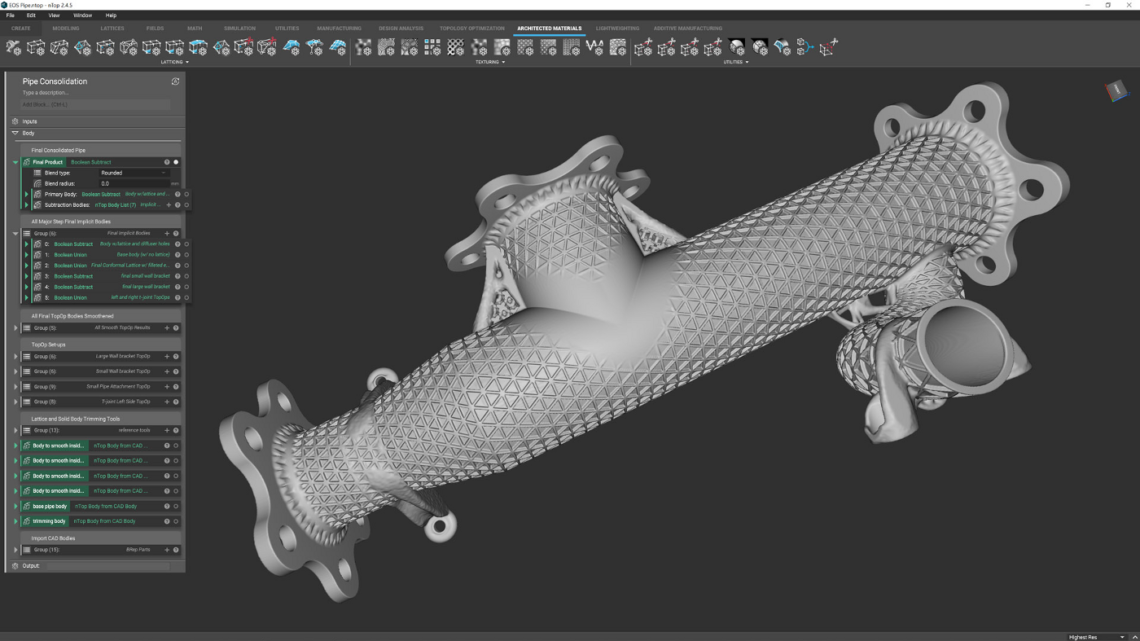The width and height of the screenshot is (1140, 641).
Task: Click the Blend type grid icon
Action: pos(37,173)
